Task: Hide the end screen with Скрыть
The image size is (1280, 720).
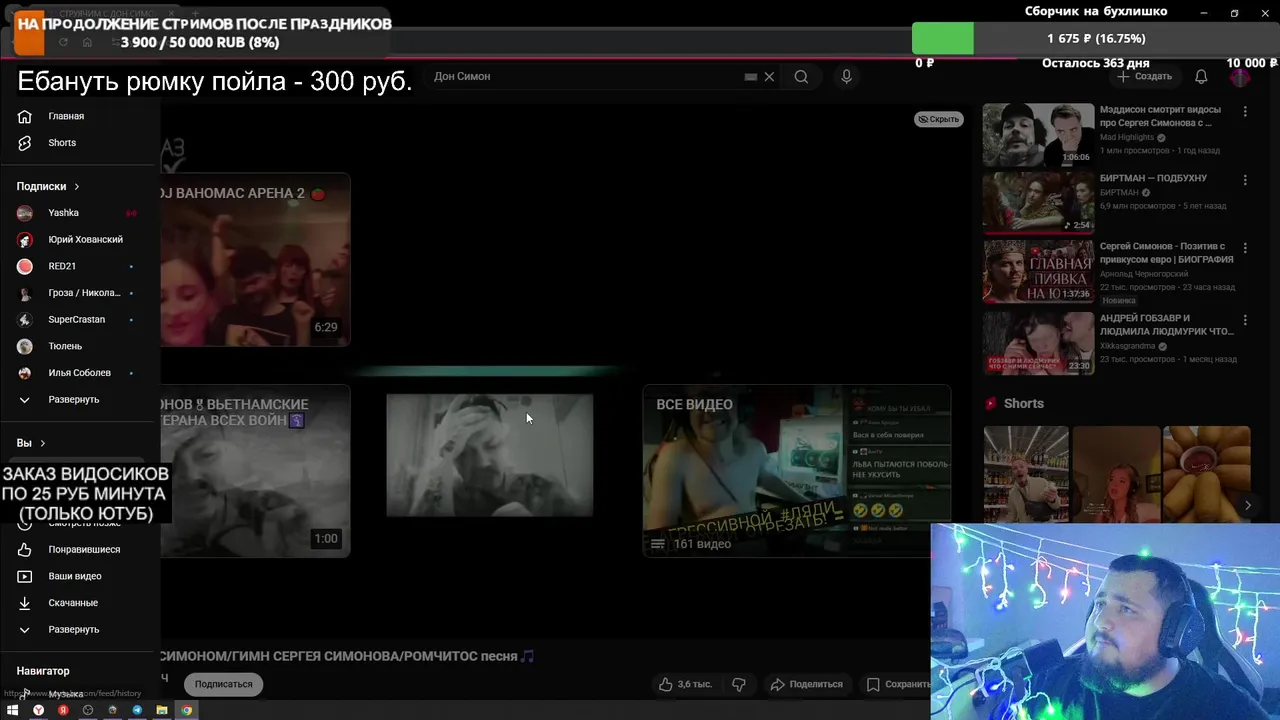Action: coord(938,119)
